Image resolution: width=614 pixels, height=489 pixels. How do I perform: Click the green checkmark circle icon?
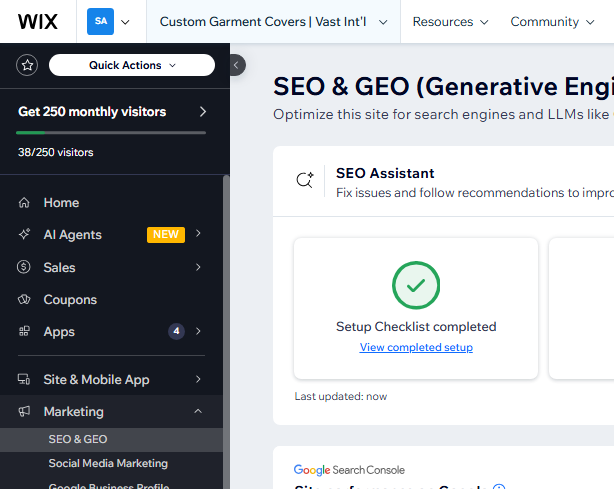416,285
